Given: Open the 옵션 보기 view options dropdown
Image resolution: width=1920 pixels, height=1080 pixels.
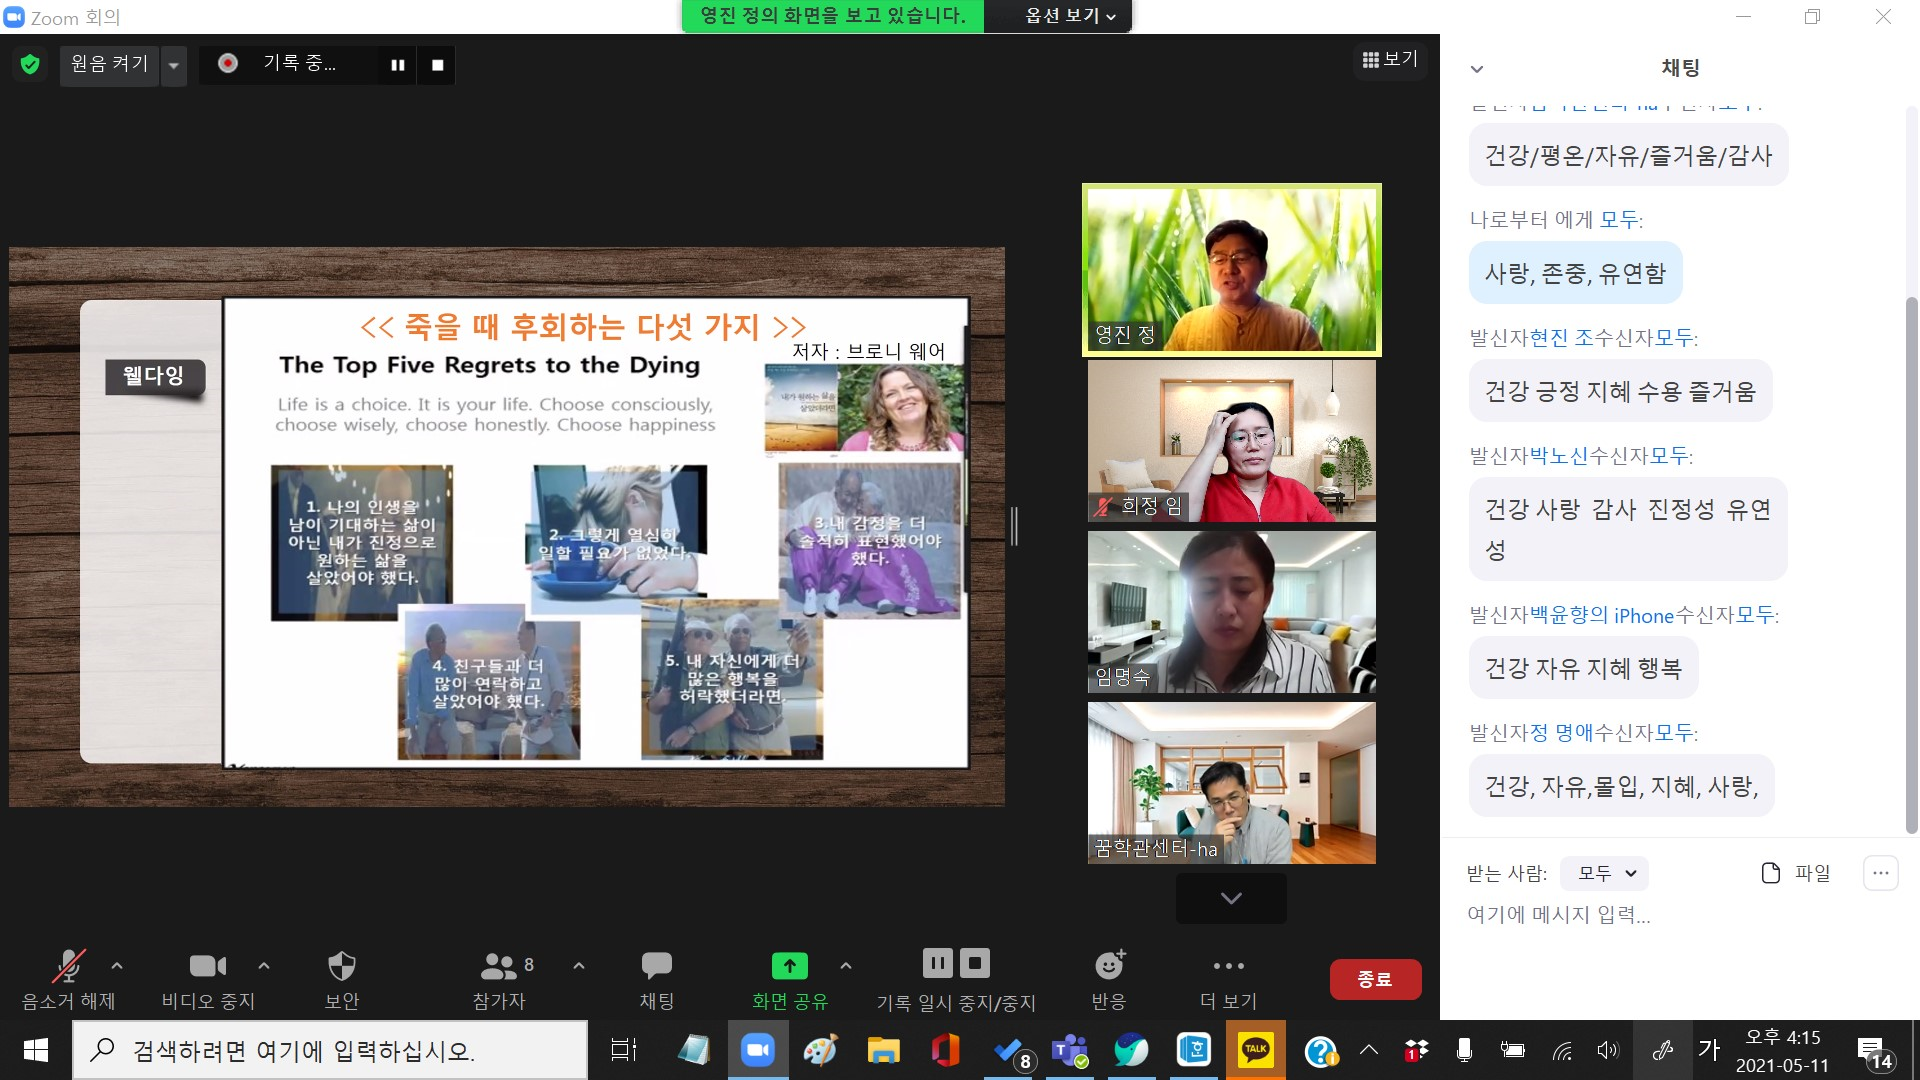Looking at the screenshot, I should pos(1070,16).
